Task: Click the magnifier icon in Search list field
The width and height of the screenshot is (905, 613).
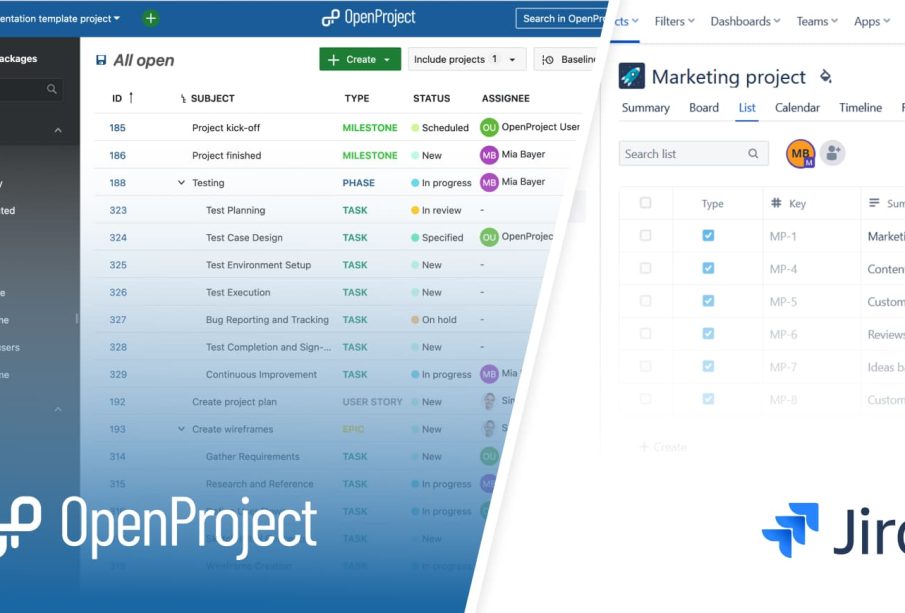Action: click(x=753, y=154)
